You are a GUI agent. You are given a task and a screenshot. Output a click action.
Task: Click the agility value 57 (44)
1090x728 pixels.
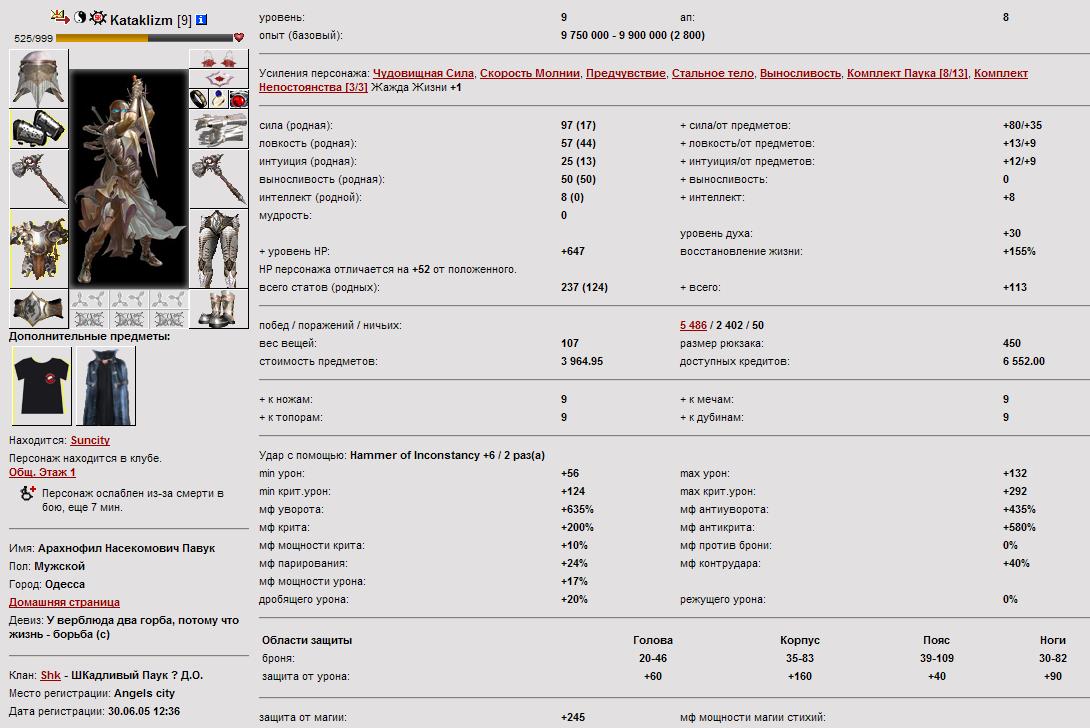[x=578, y=143]
